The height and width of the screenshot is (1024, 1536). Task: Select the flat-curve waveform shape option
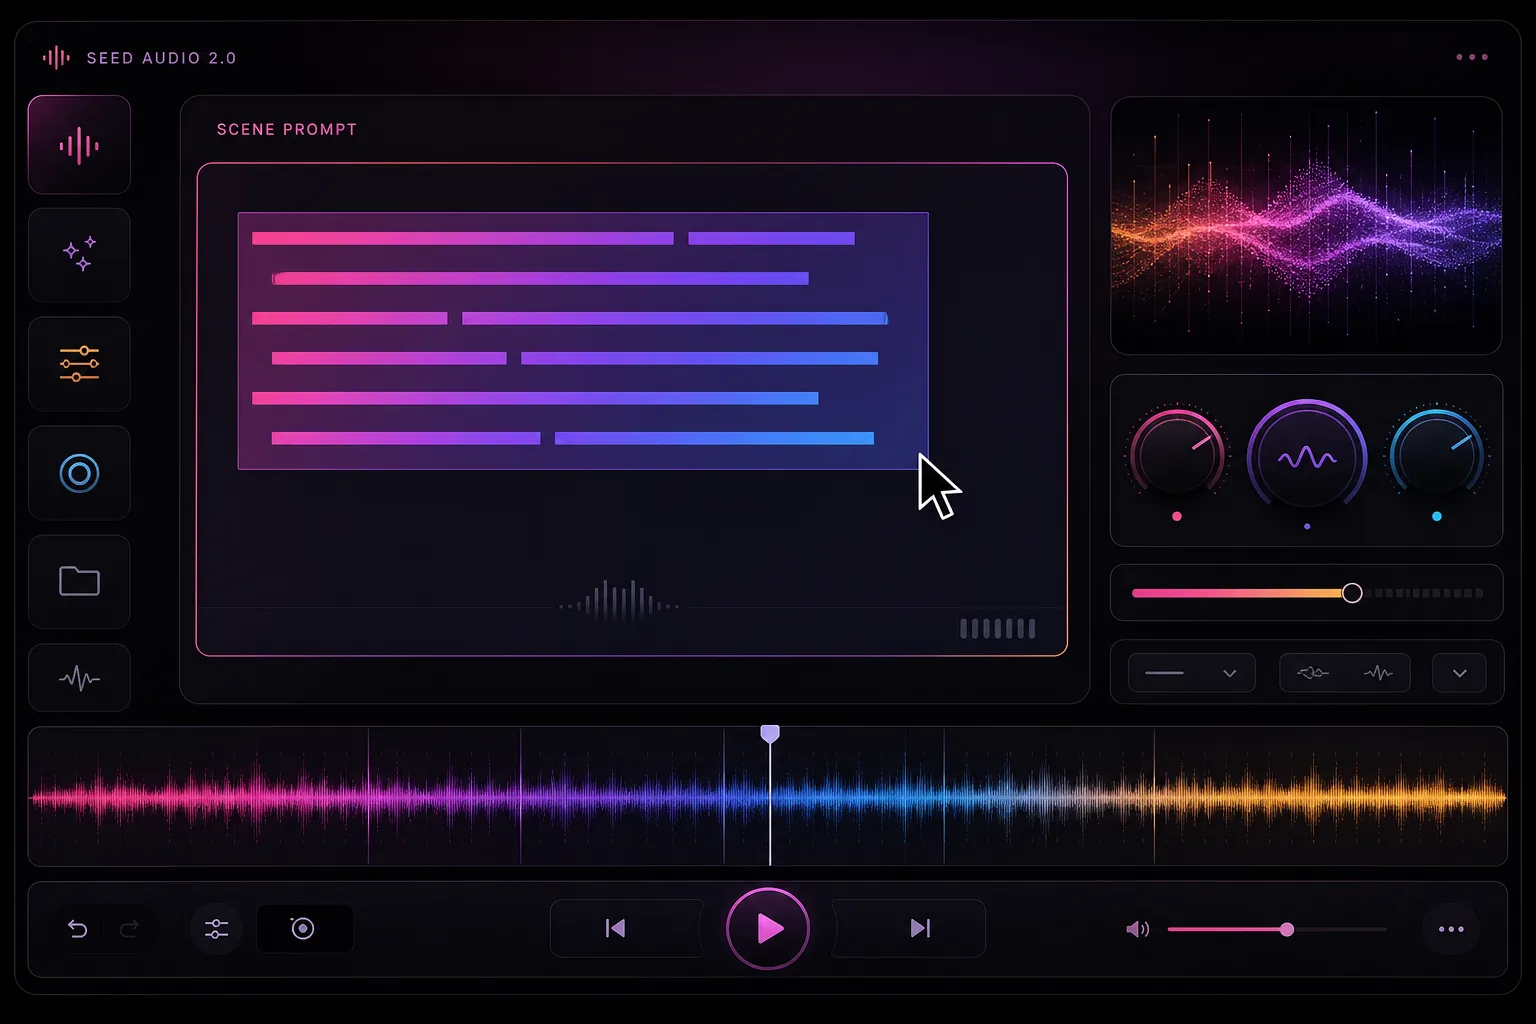click(x=1313, y=673)
